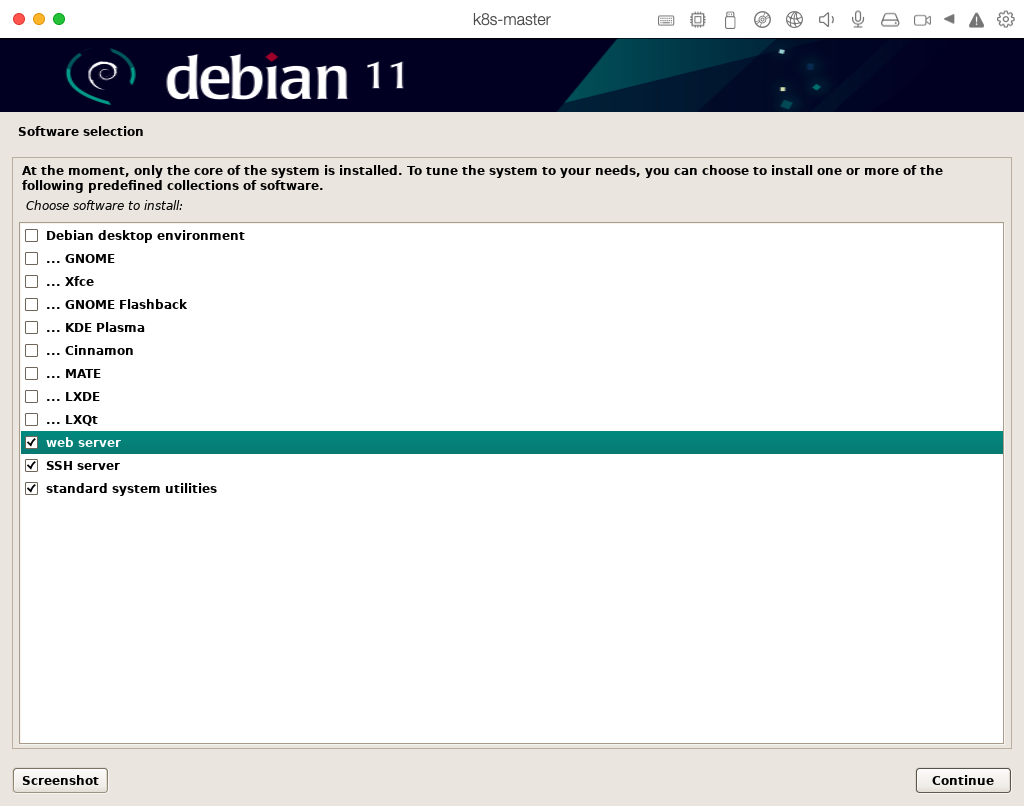
Task: Uncheck the SSH server checkbox
Action: pos(31,466)
